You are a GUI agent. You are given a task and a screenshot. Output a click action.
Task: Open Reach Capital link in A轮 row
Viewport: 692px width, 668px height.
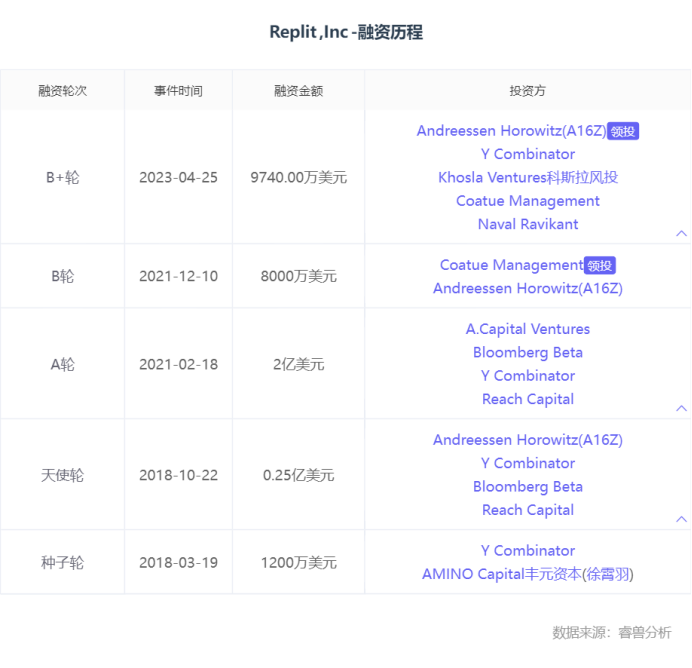(x=527, y=399)
